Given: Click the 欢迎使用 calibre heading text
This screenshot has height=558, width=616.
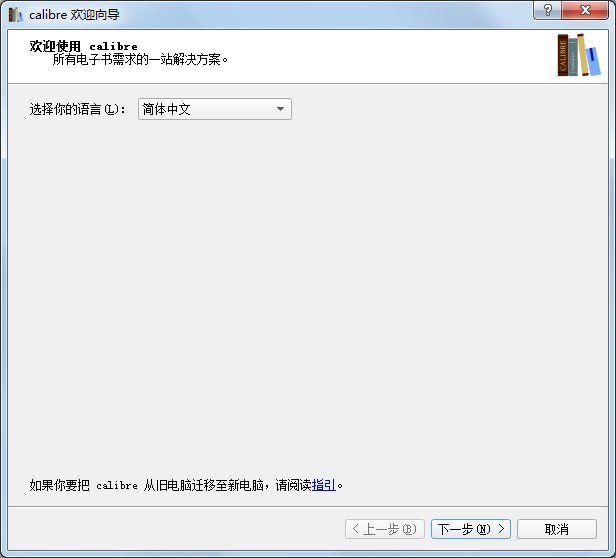Looking at the screenshot, I should click(83, 46).
